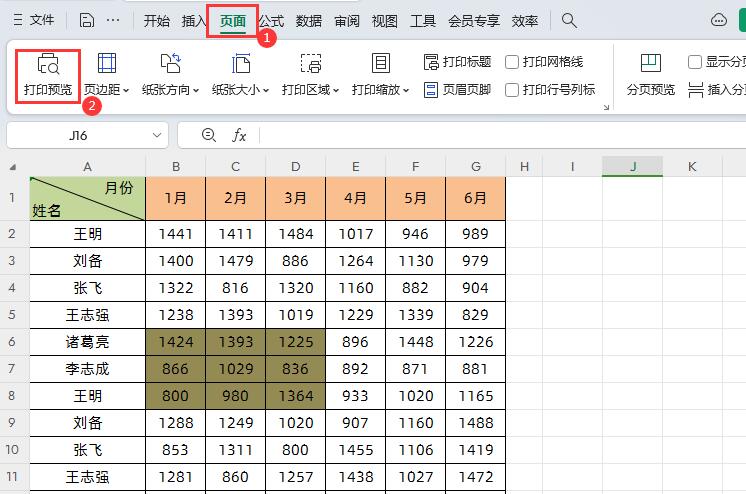Toggle the 显示分页 checkbox

click(x=695, y=62)
